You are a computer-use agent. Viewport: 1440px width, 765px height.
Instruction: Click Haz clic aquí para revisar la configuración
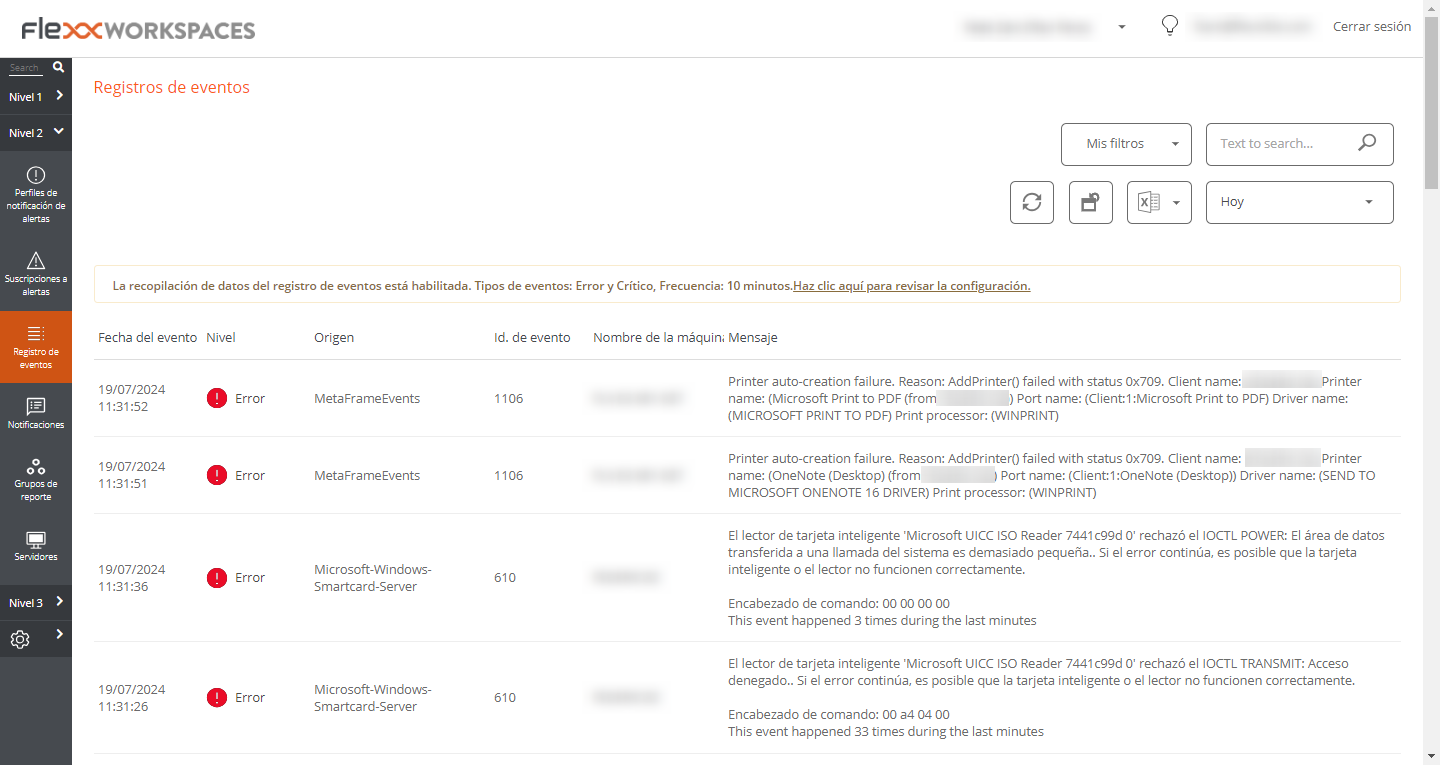tap(912, 285)
